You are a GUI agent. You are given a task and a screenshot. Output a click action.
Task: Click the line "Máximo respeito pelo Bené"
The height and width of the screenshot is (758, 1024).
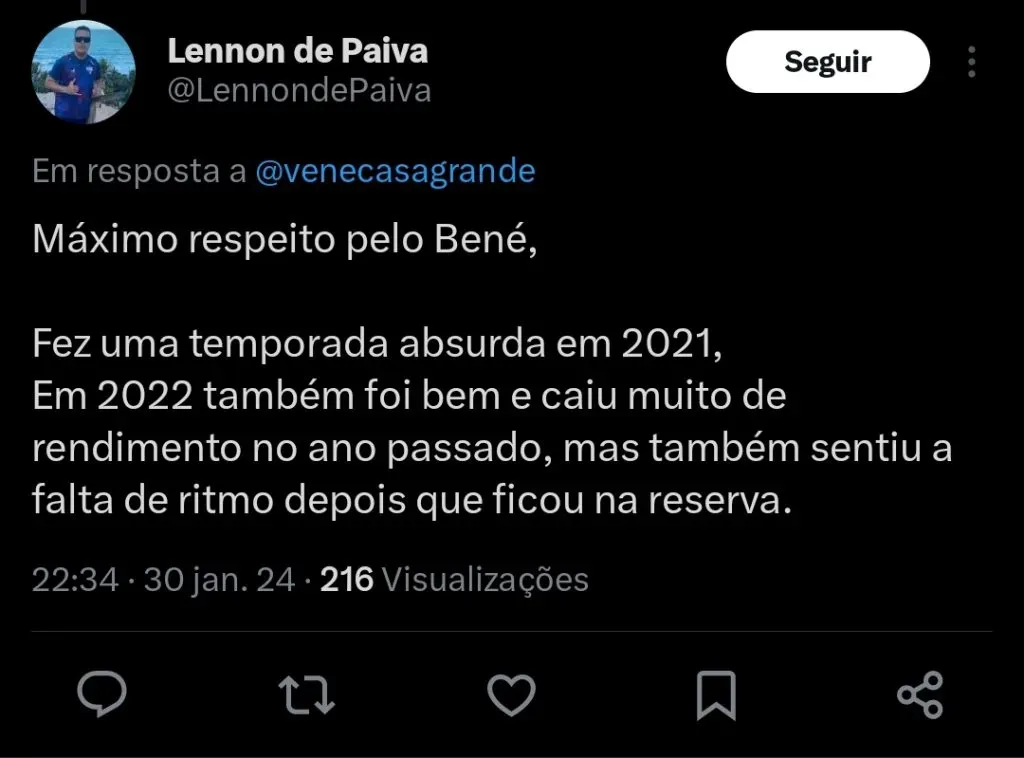[x=285, y=239]
